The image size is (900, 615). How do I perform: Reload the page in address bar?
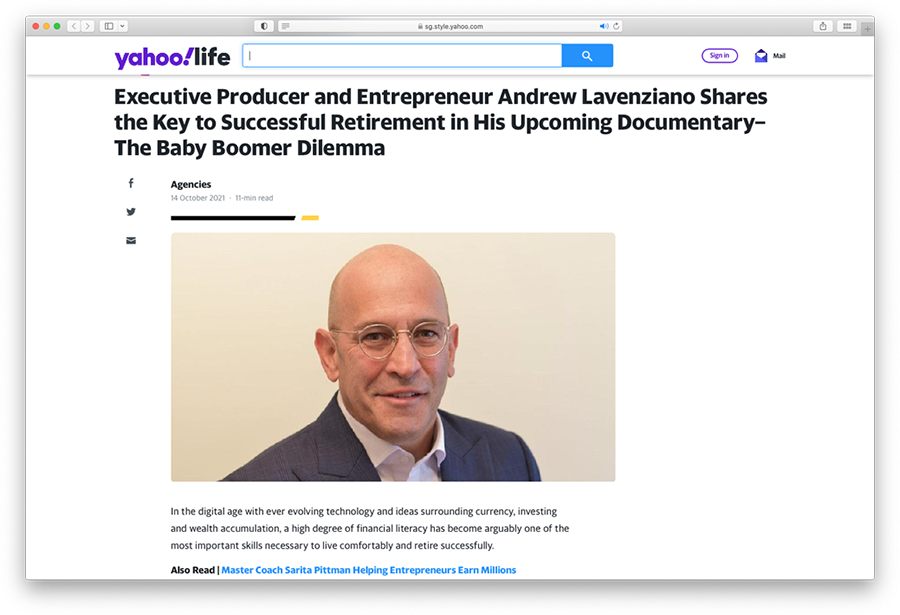tap(616, 26)
